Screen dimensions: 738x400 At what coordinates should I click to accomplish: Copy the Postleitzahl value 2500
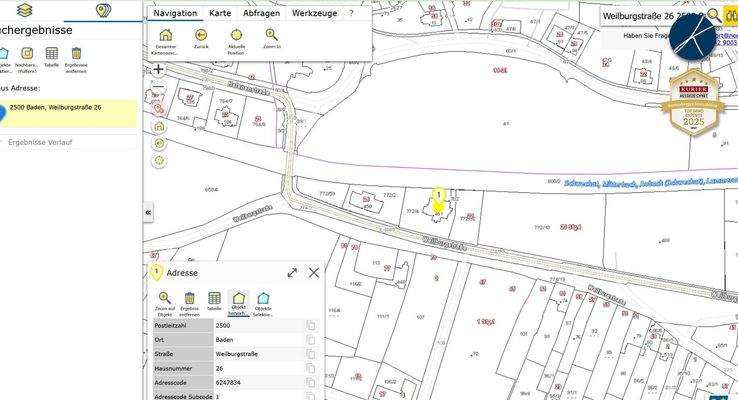click(311, 326)
